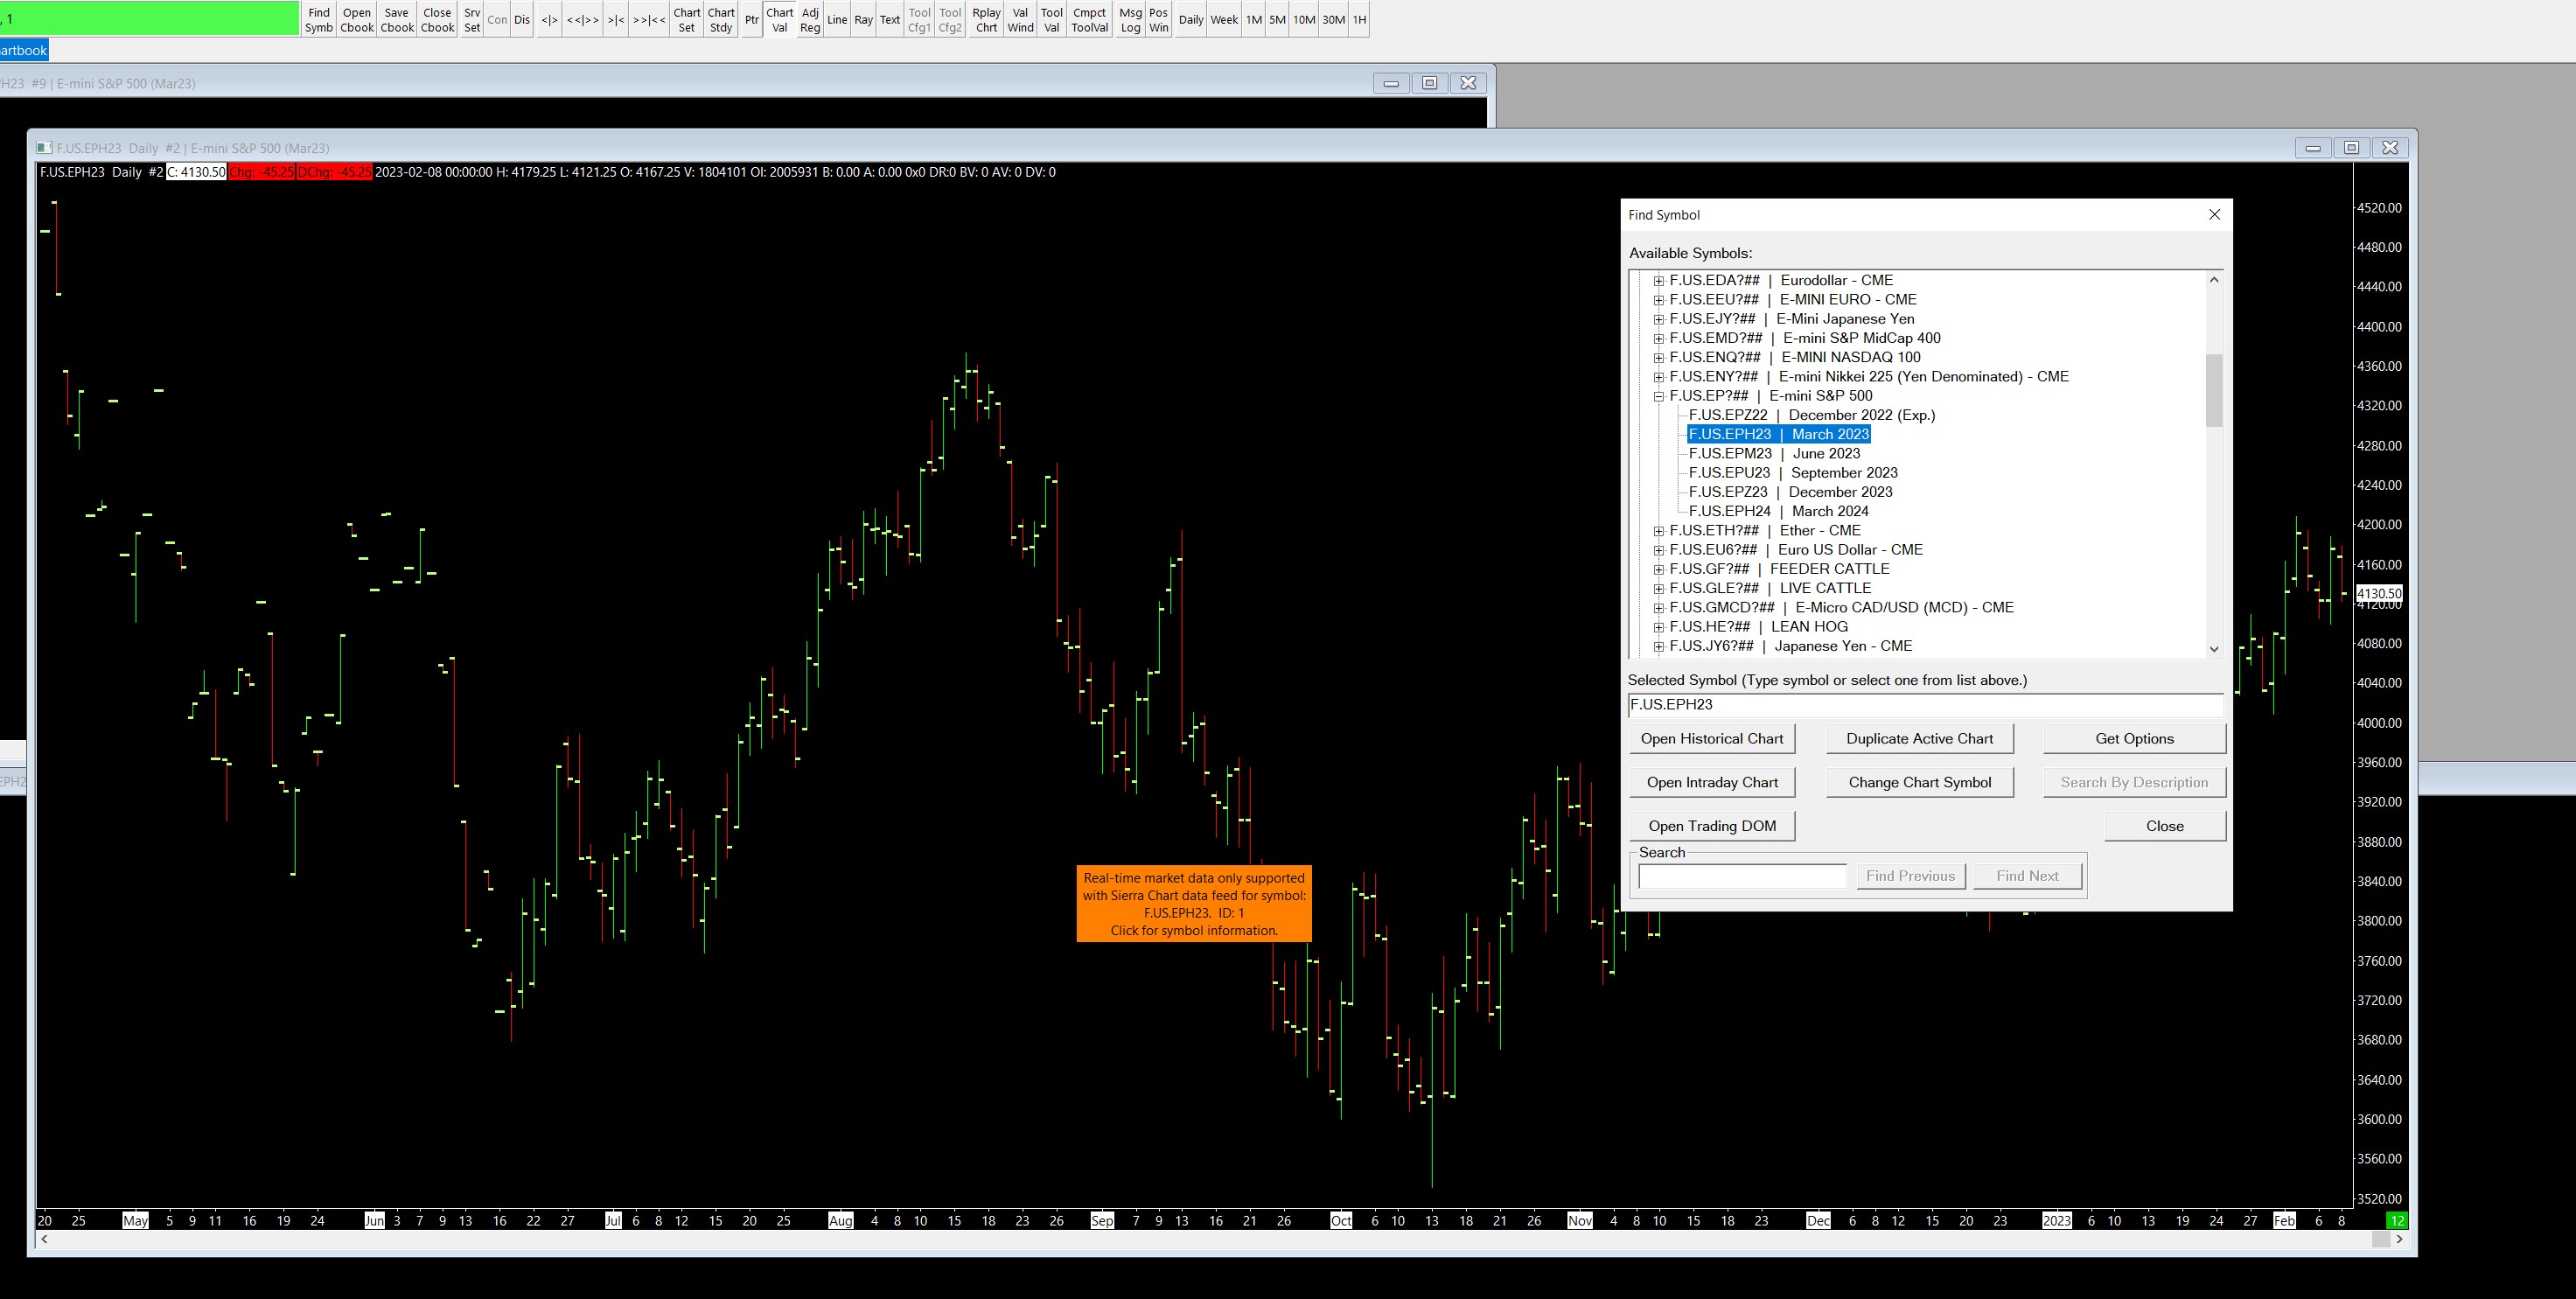Open the Msg Log window
The width and height of the screenshot is (2576, 1299).
pyautogui.click(x=1129, y=20)
